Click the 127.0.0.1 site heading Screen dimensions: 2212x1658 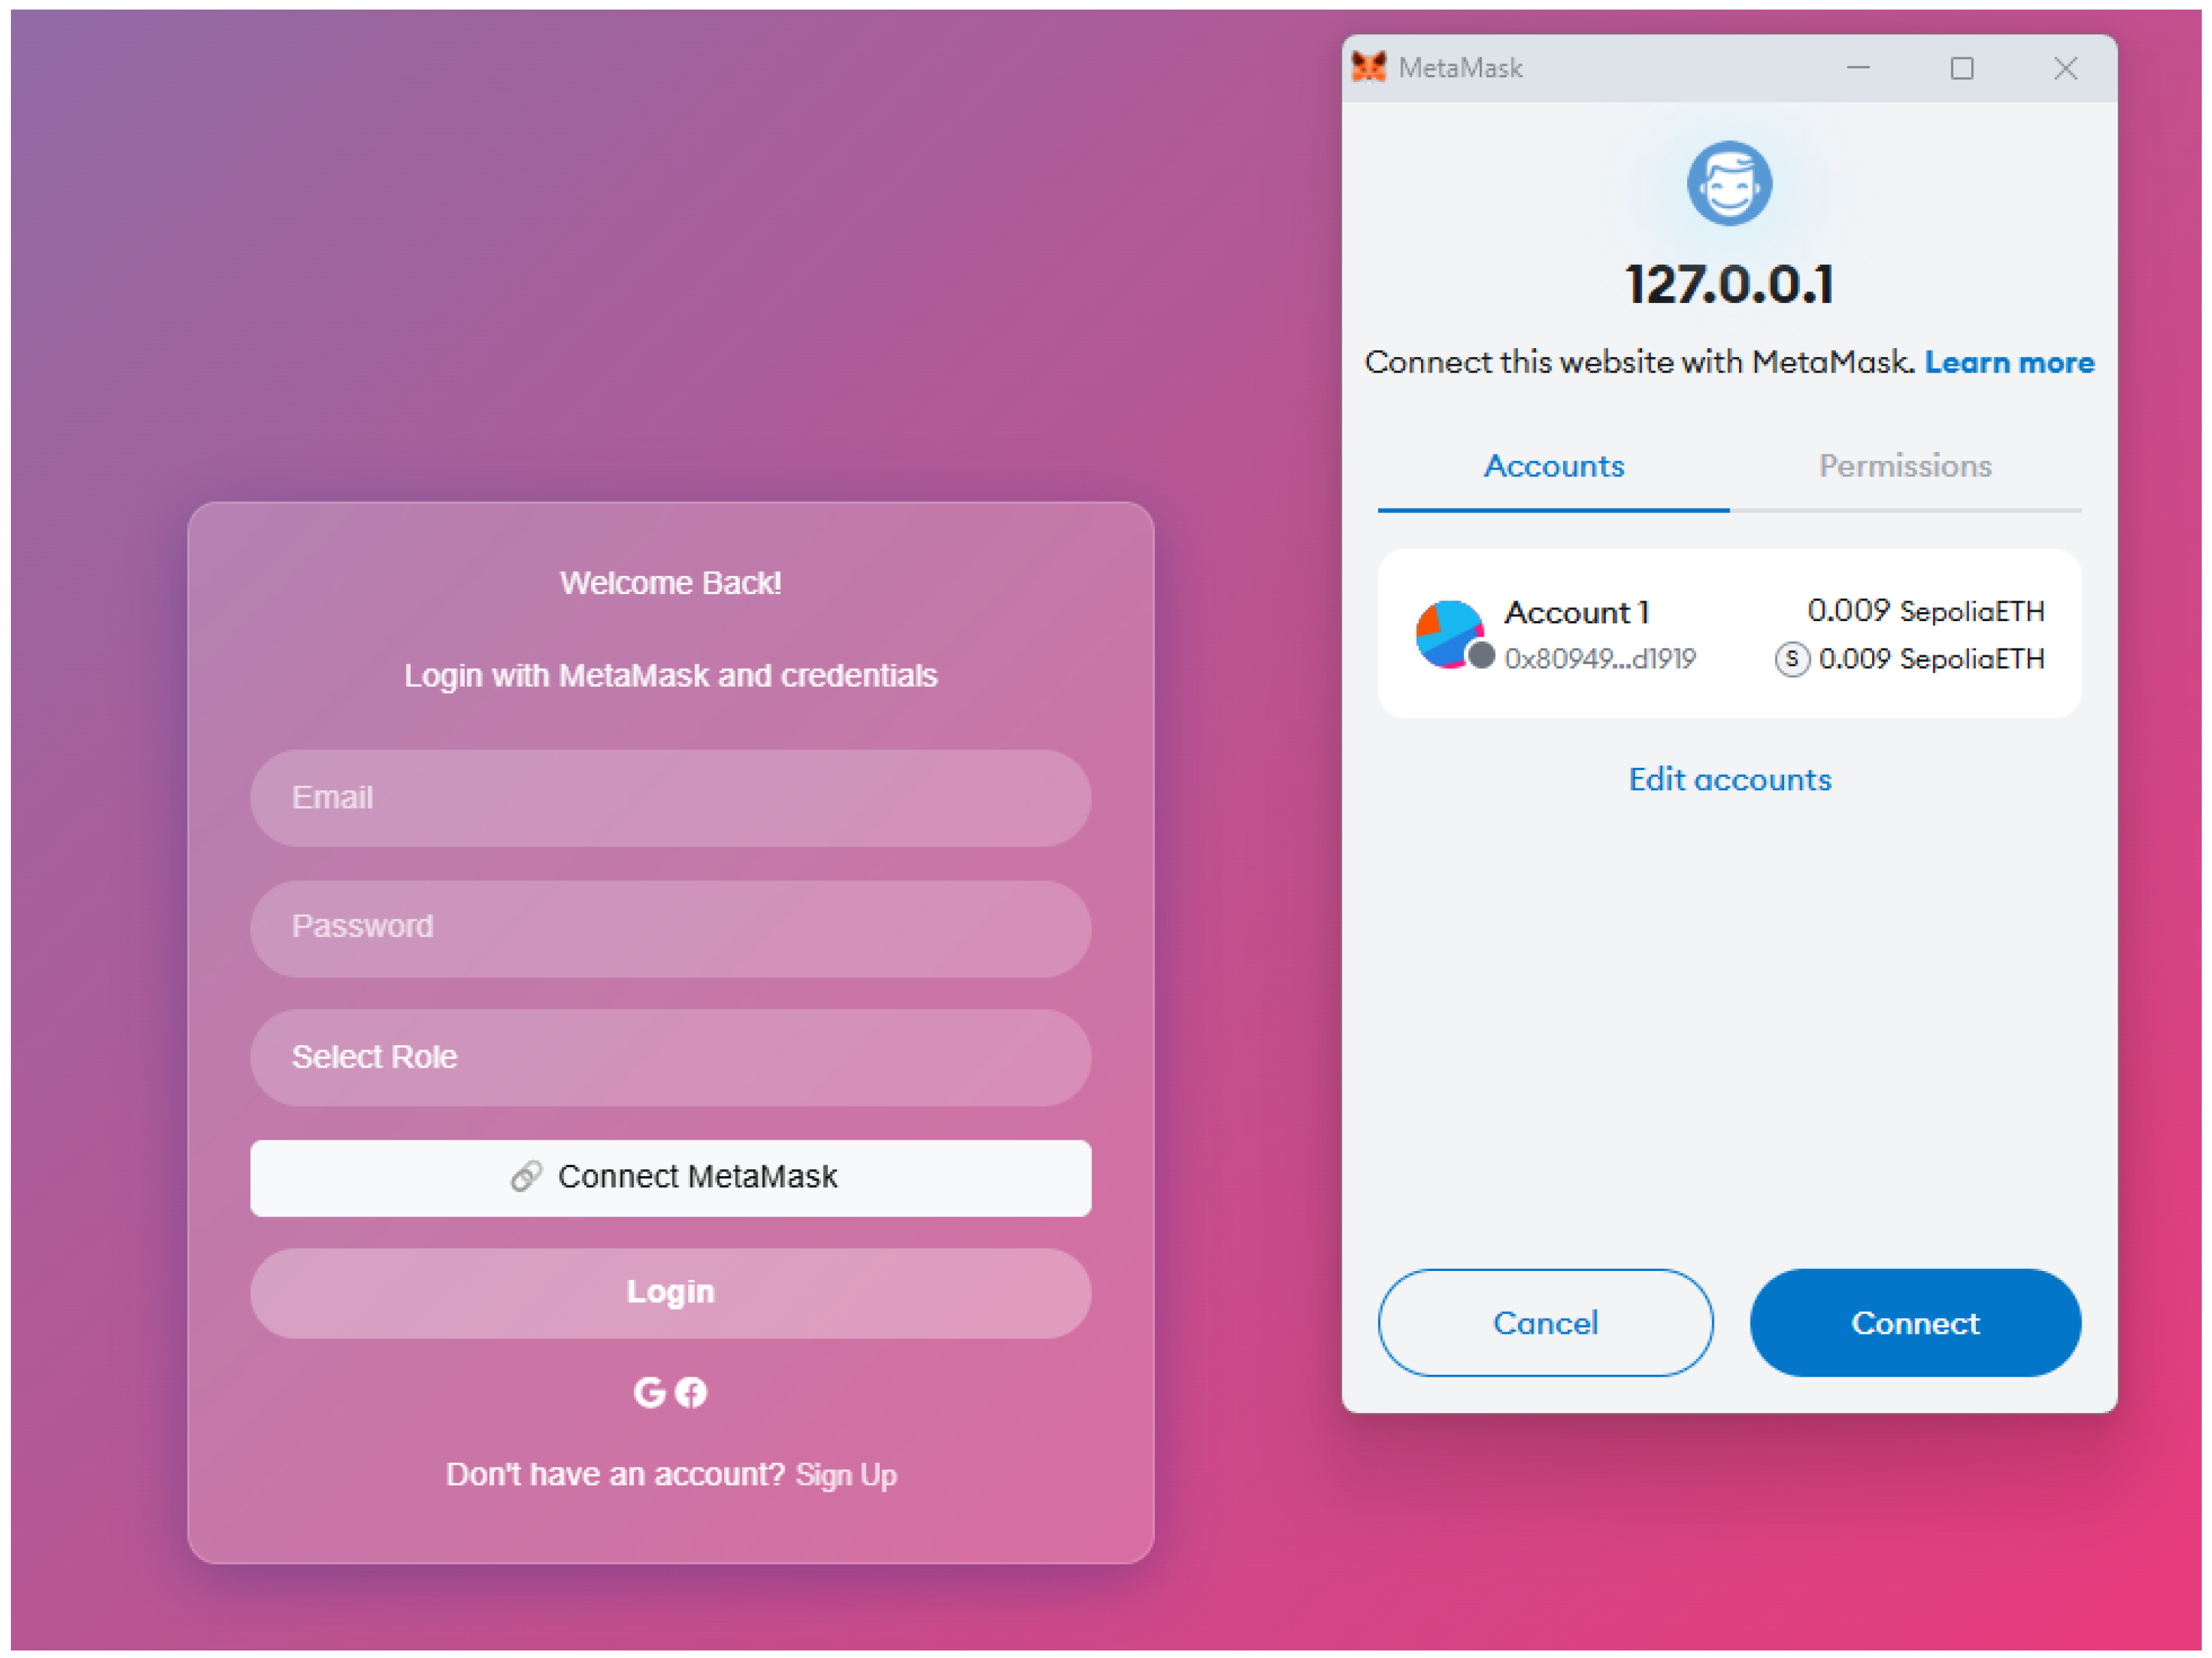(1729, 285)
